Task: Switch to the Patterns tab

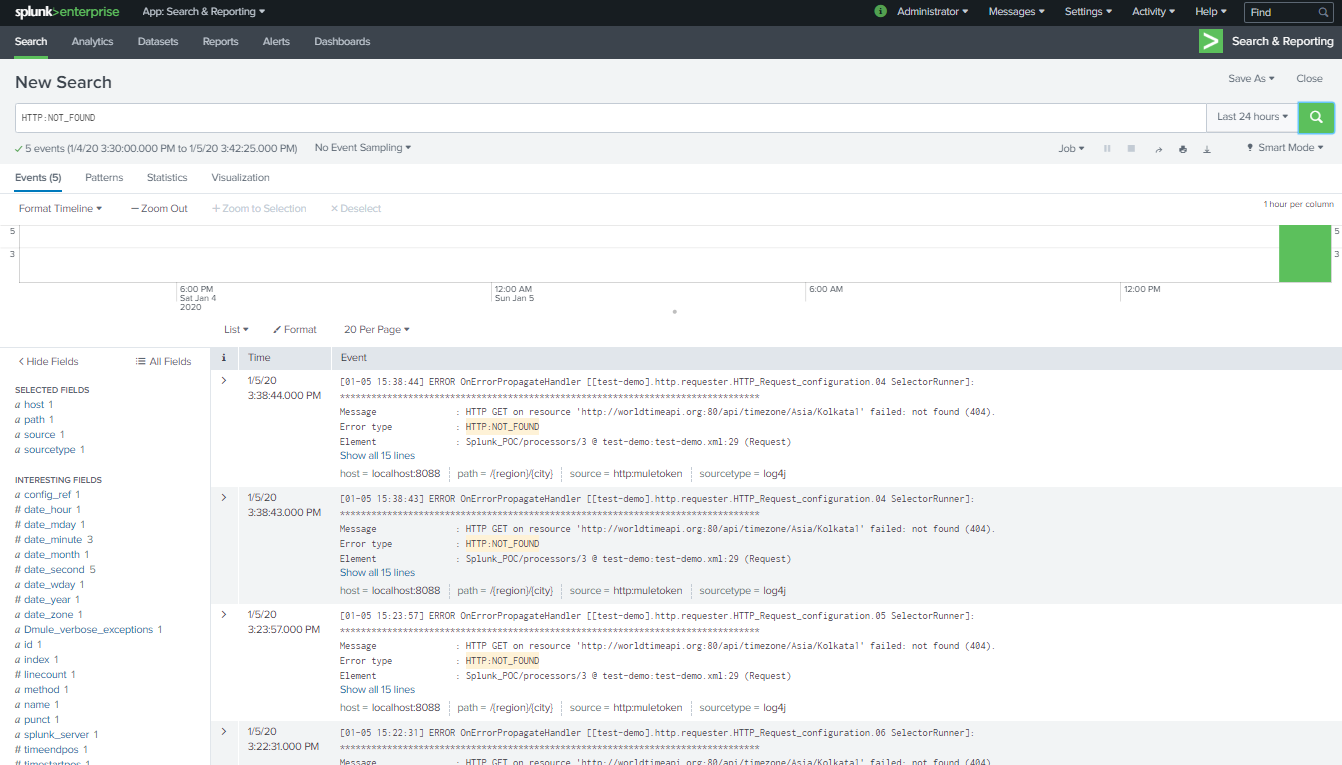Action: 104,177
